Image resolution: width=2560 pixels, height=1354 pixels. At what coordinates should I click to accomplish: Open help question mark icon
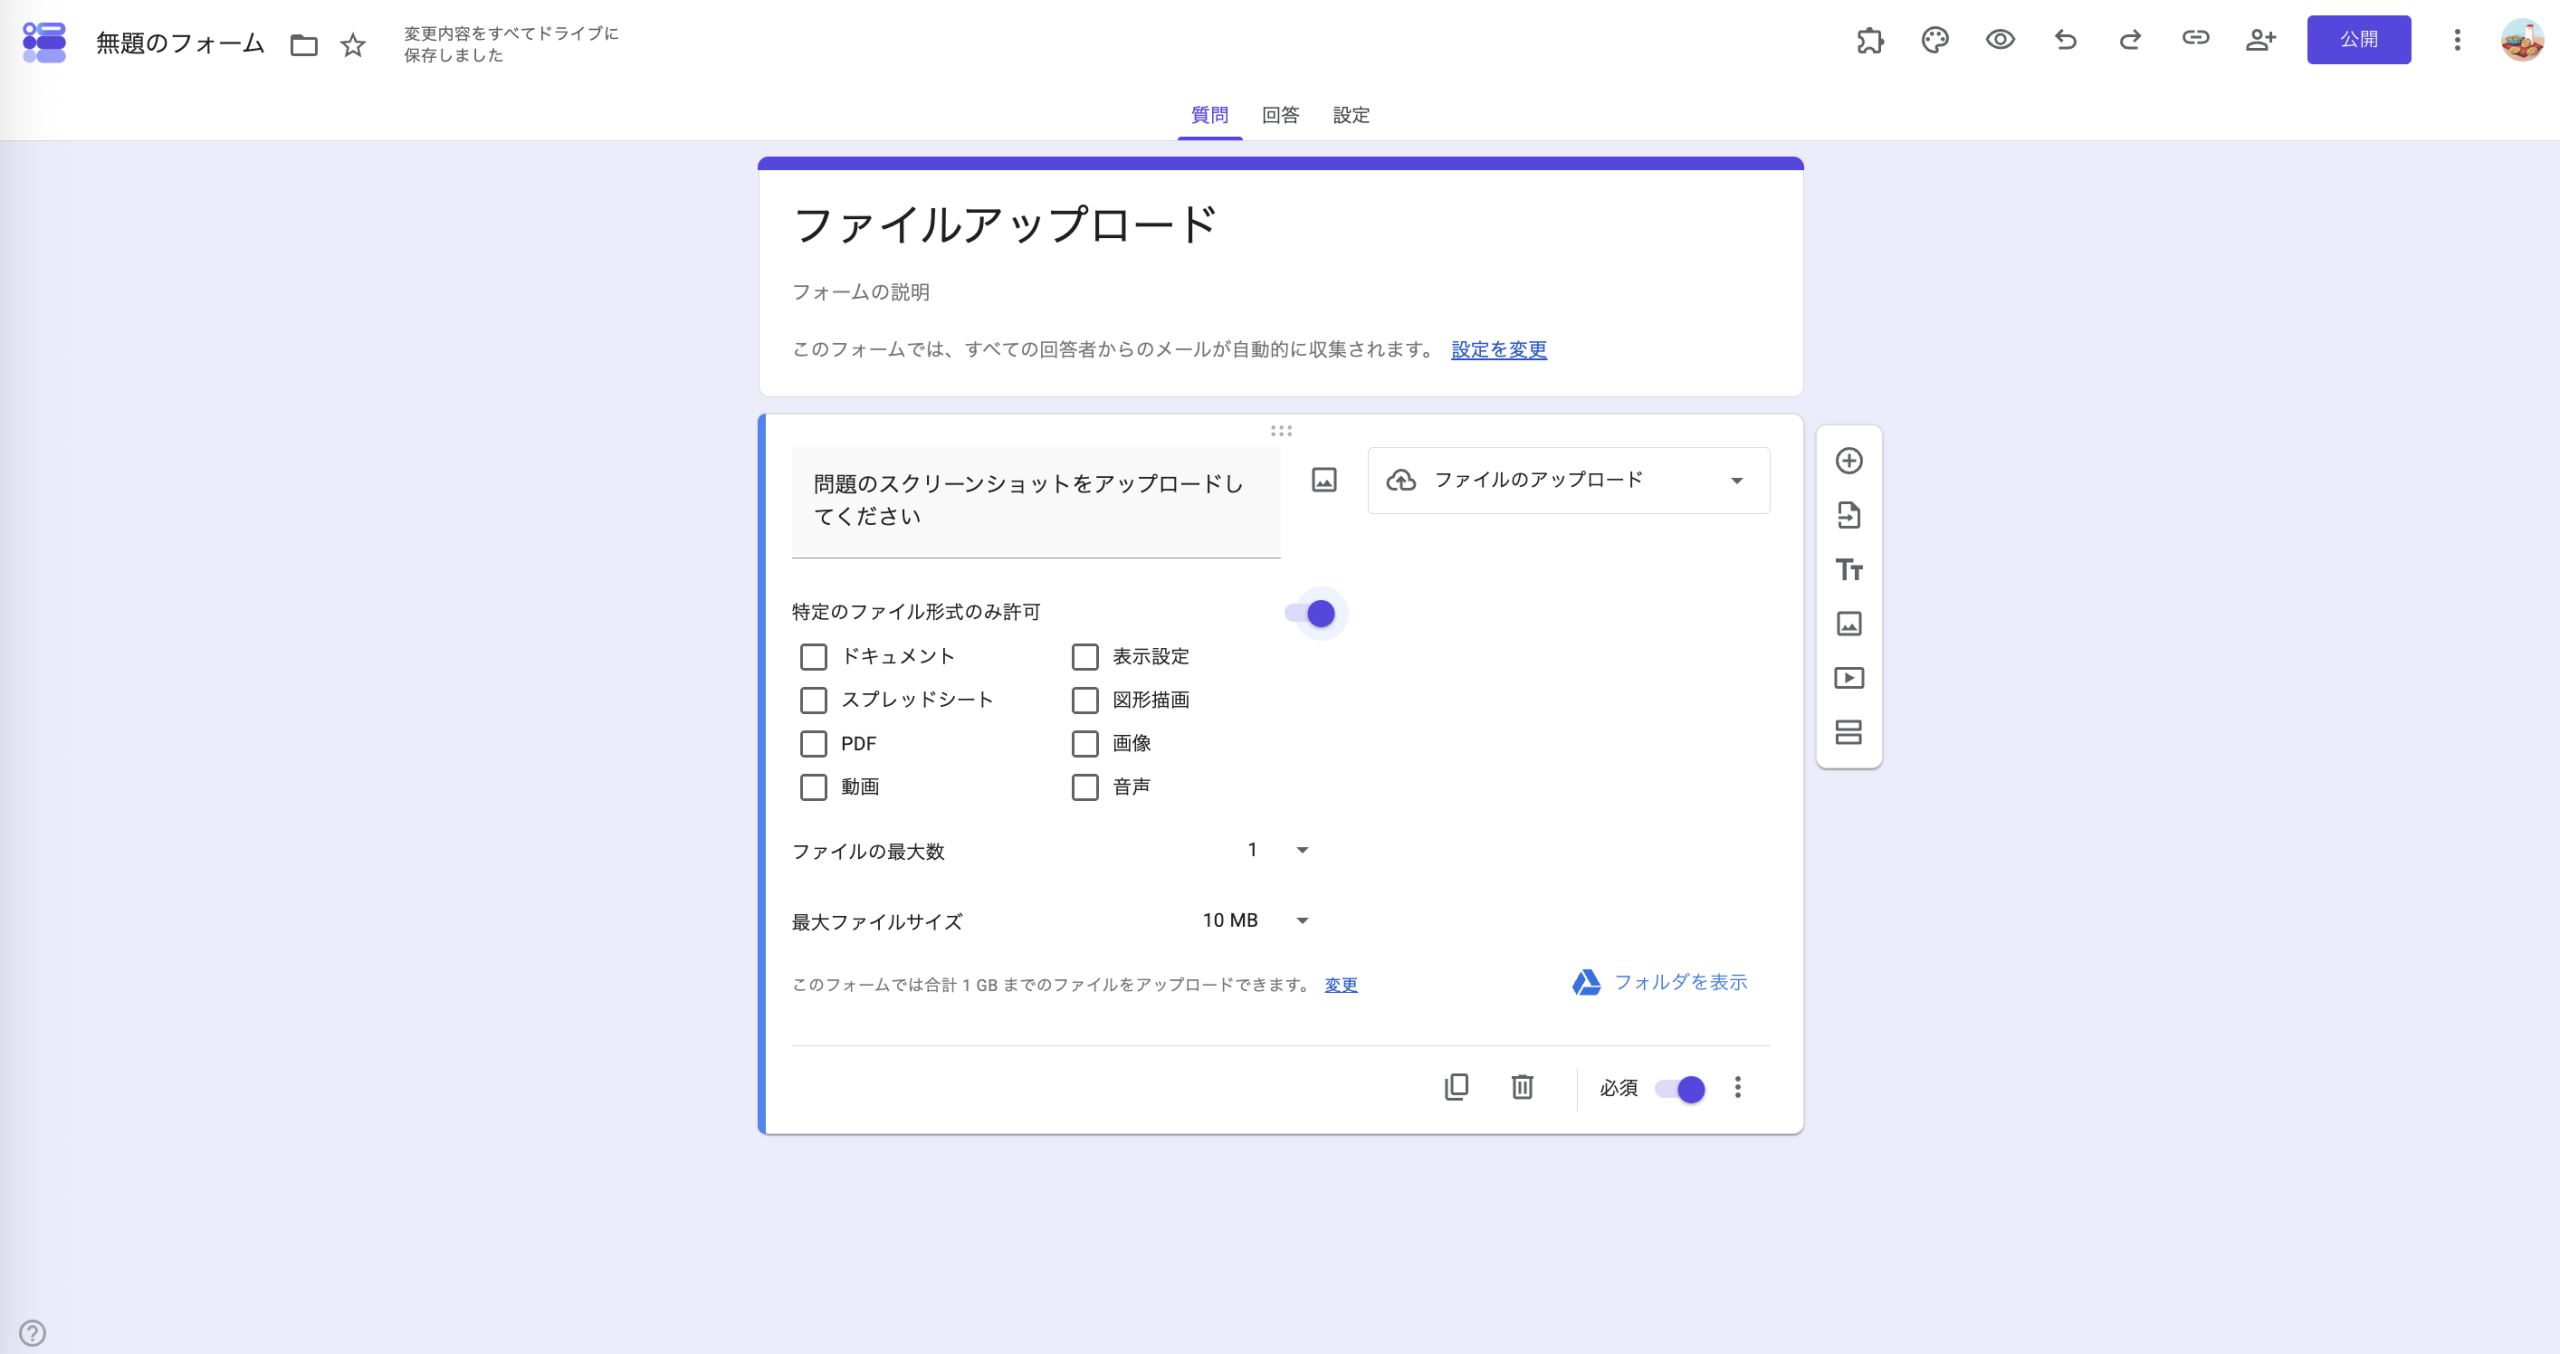tap(32, 1333)
